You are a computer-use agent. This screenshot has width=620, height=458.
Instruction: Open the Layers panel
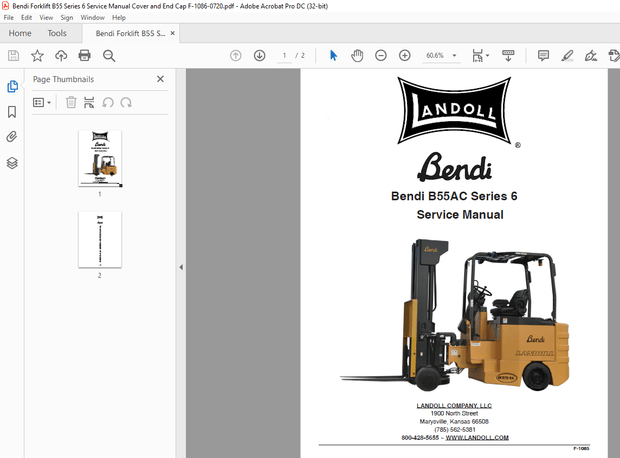point(12,163)
